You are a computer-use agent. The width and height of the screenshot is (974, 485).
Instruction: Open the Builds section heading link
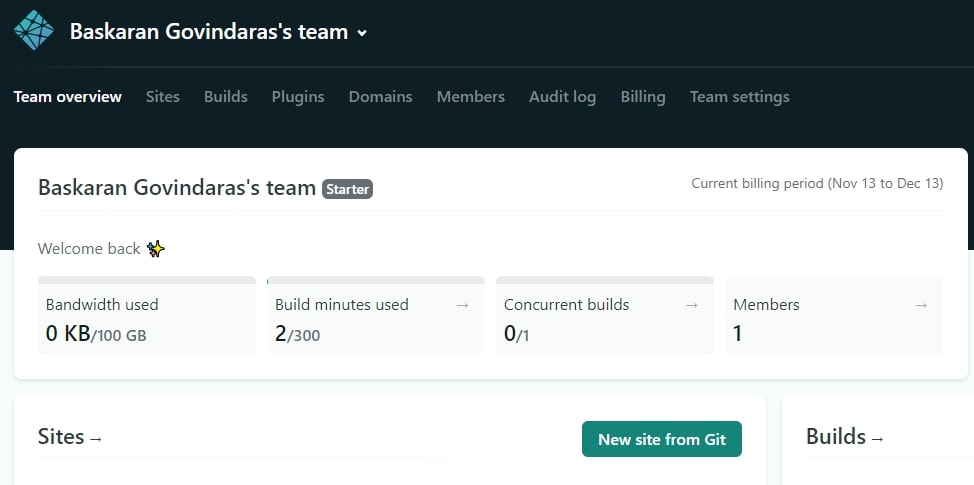[x=845, y=437]
